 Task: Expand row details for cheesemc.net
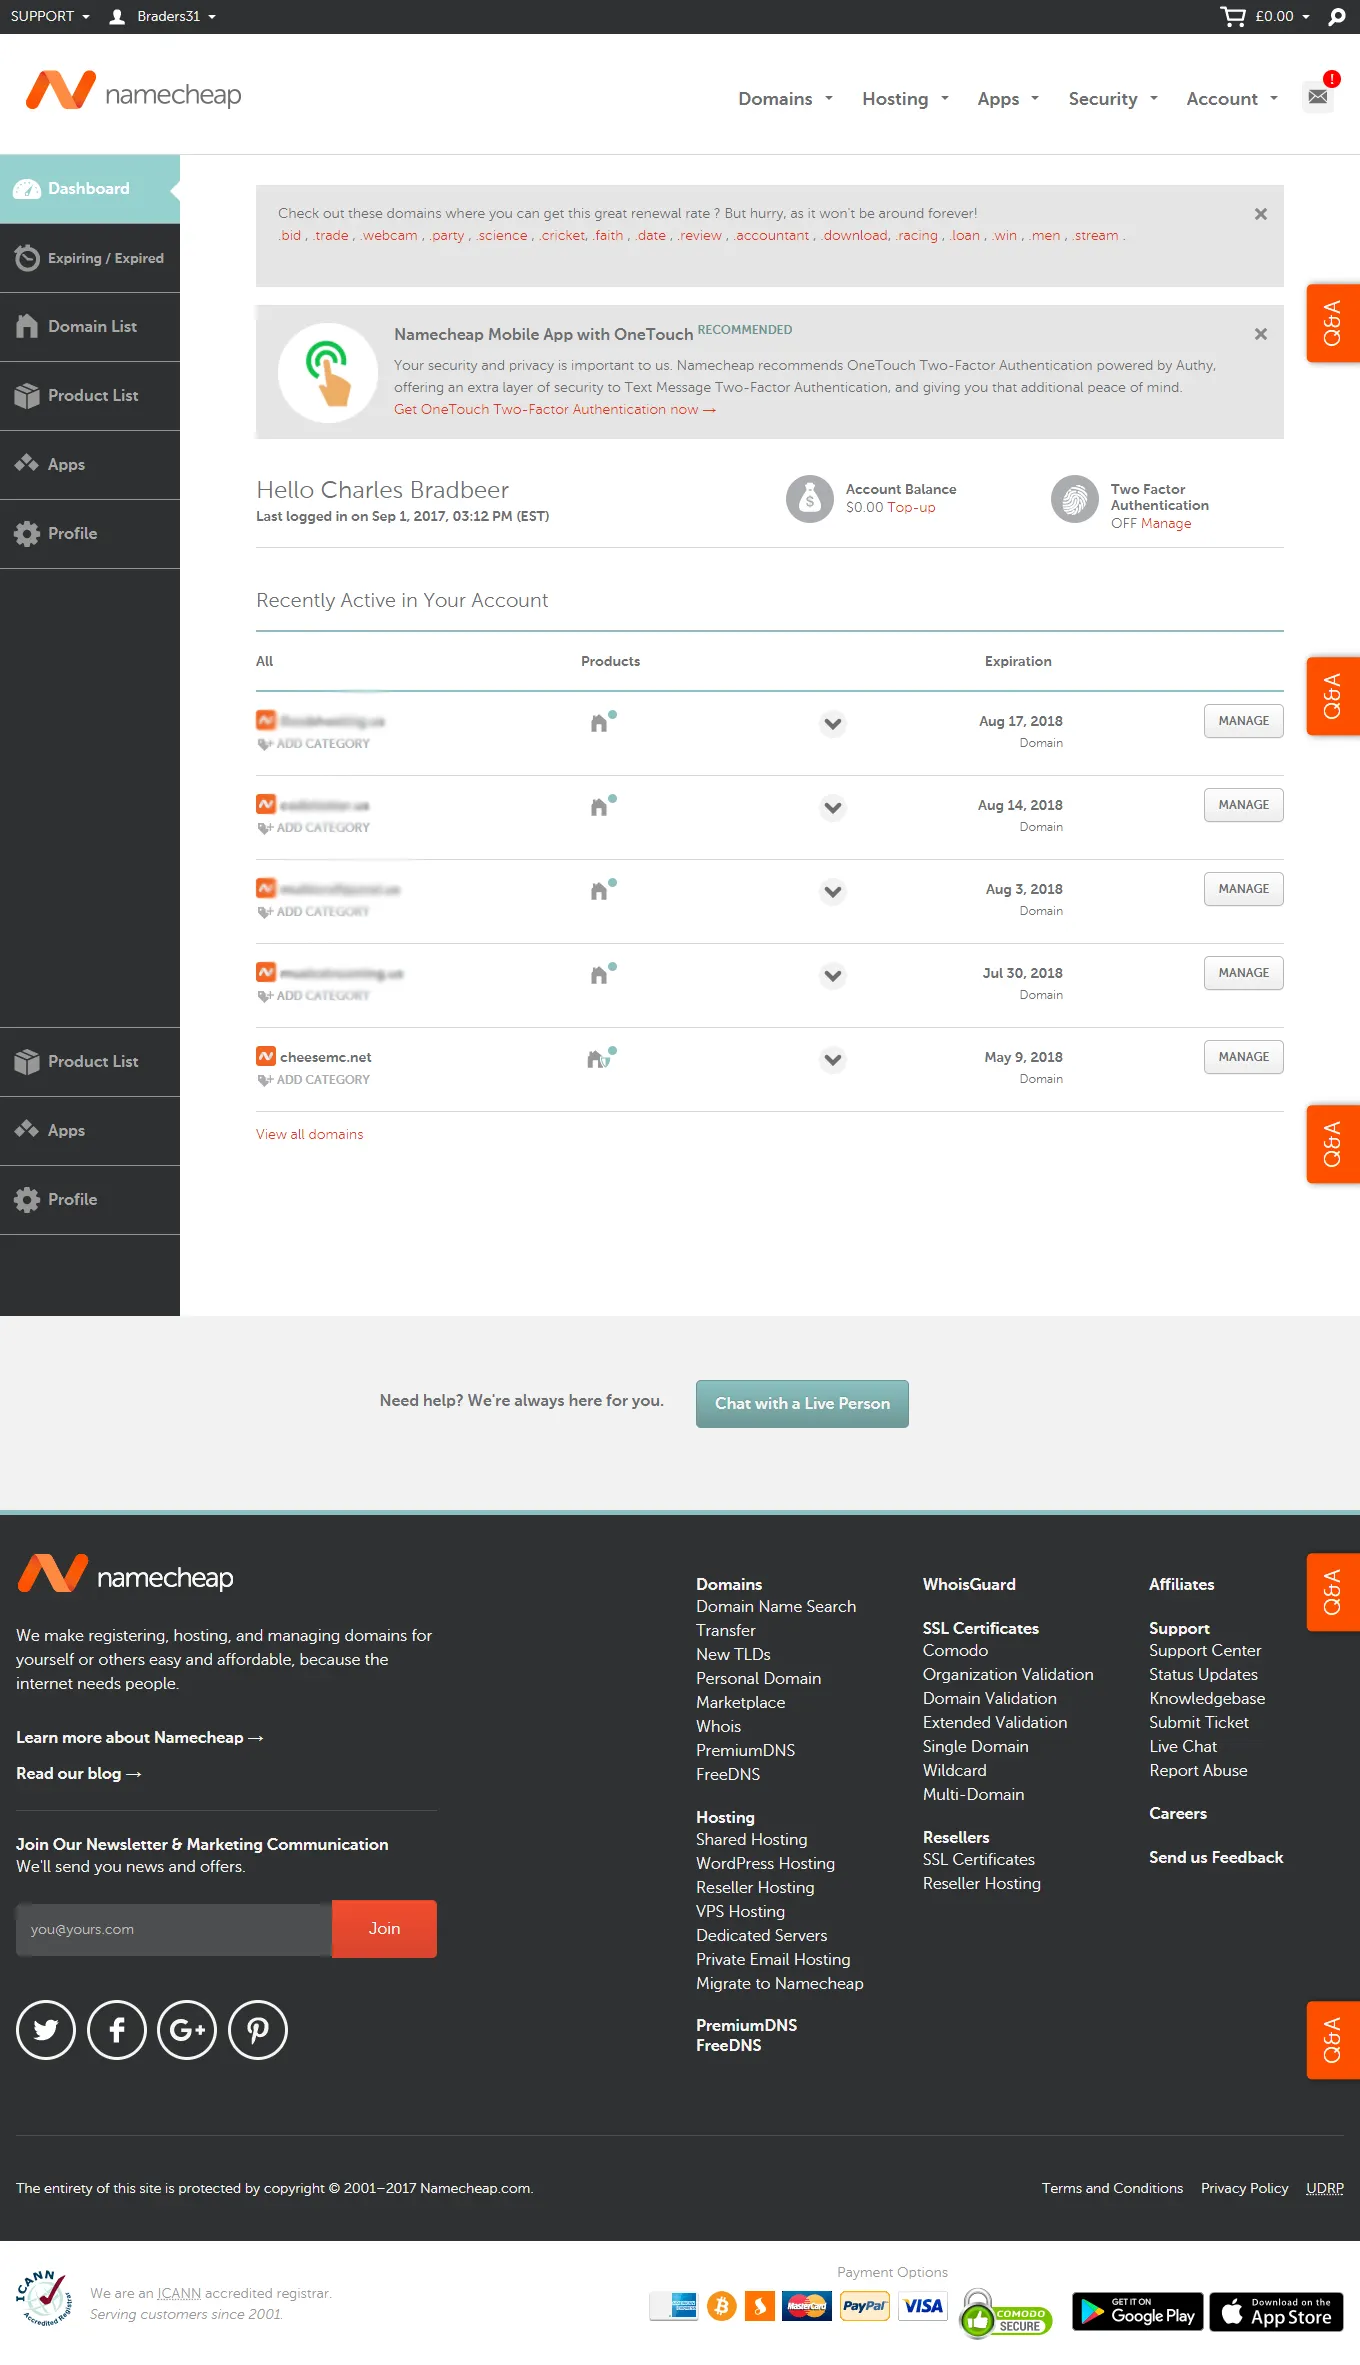click(x=833, y=1059)
